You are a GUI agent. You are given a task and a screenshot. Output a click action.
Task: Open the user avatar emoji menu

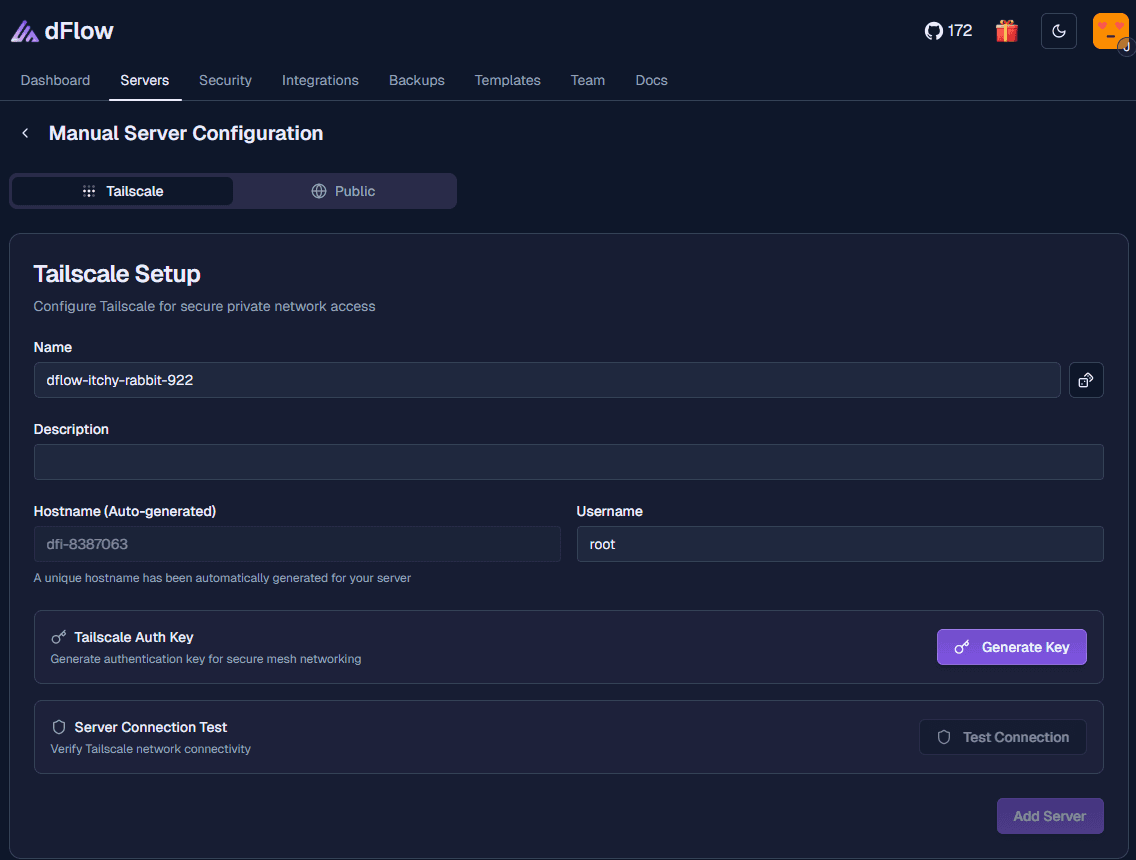coord(1110,30)
